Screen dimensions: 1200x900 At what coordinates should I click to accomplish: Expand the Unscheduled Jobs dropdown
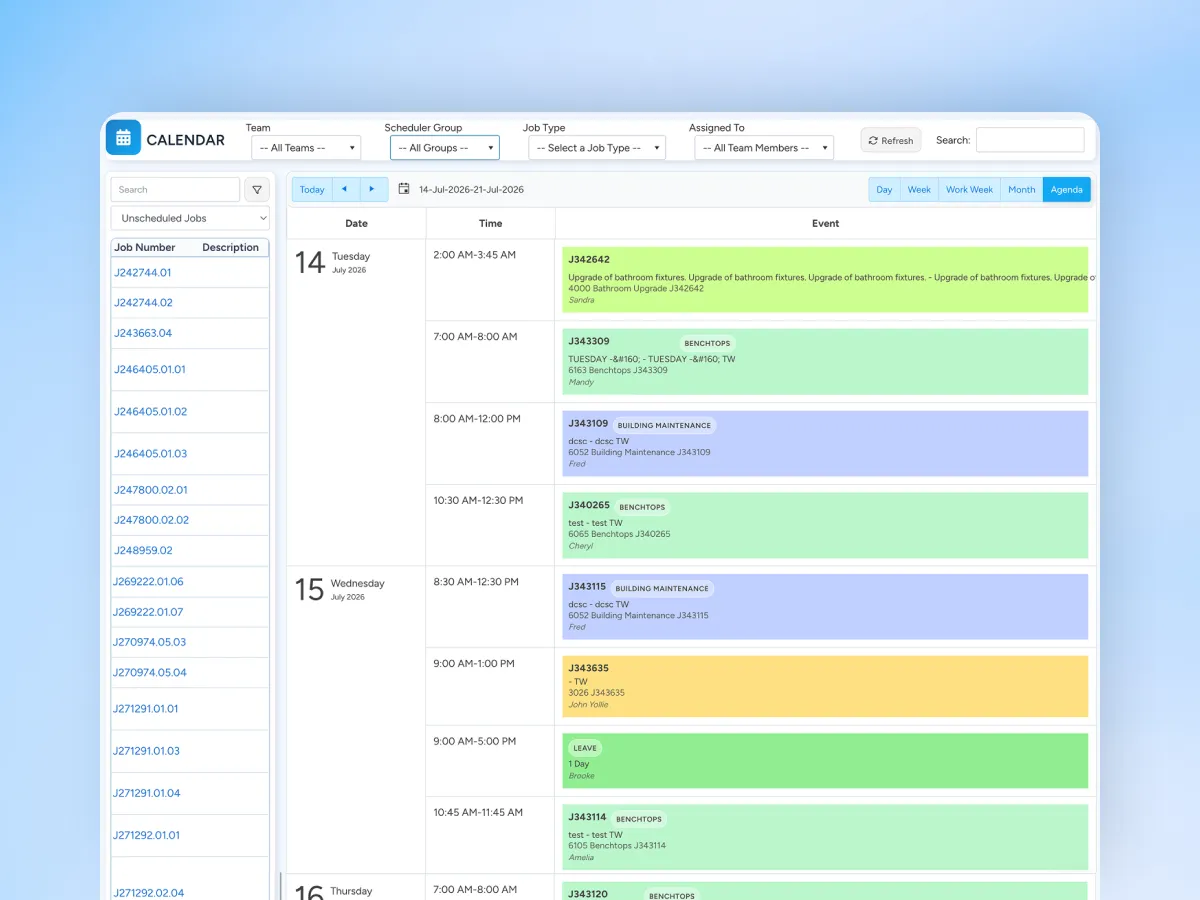click(x=190, y=218)
